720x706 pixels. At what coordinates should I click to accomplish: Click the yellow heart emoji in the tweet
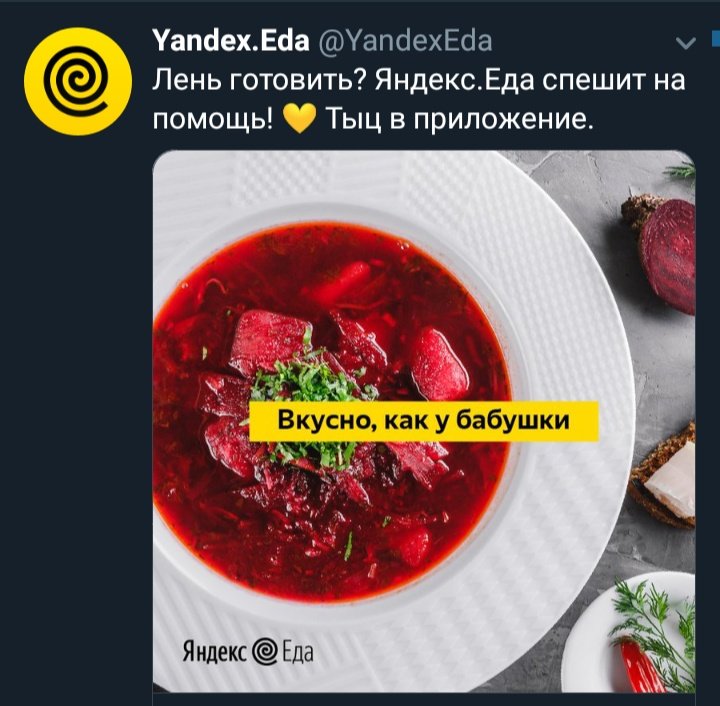(299, 118)
